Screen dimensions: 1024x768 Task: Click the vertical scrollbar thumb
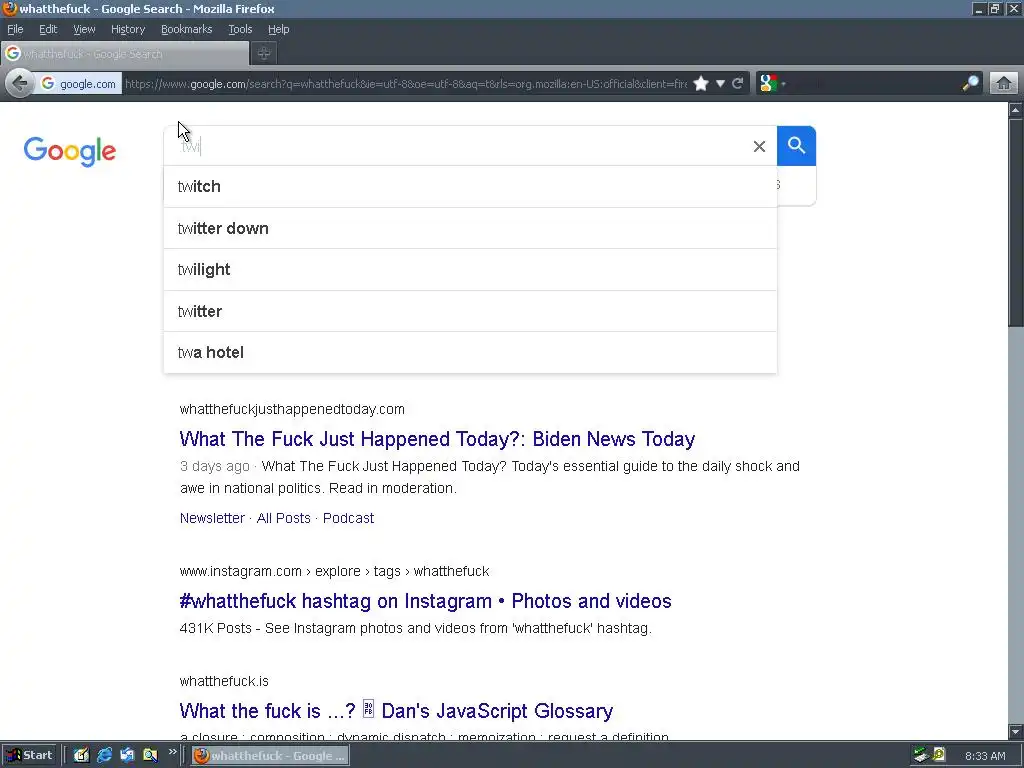pos(1016,223)
